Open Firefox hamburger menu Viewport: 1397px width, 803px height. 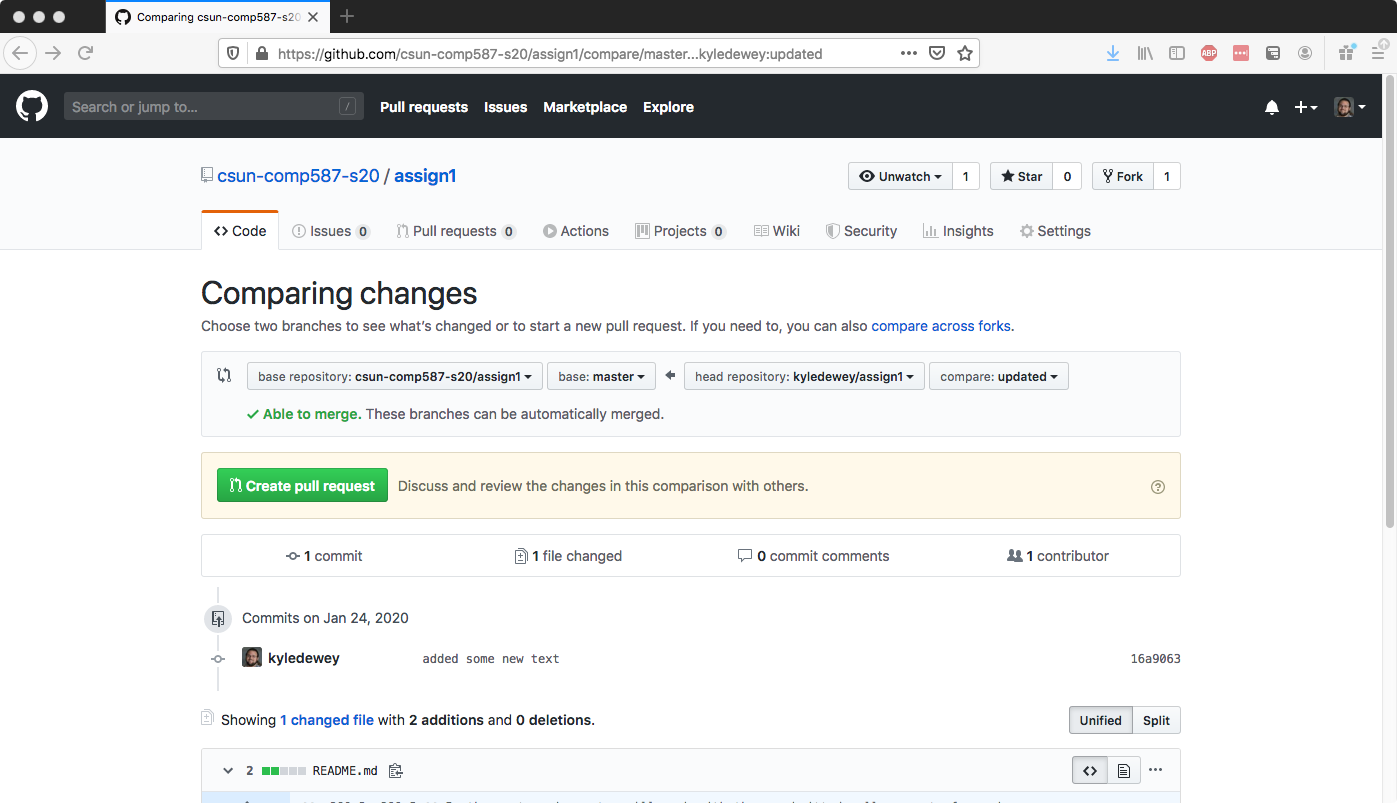[1378, 53]
